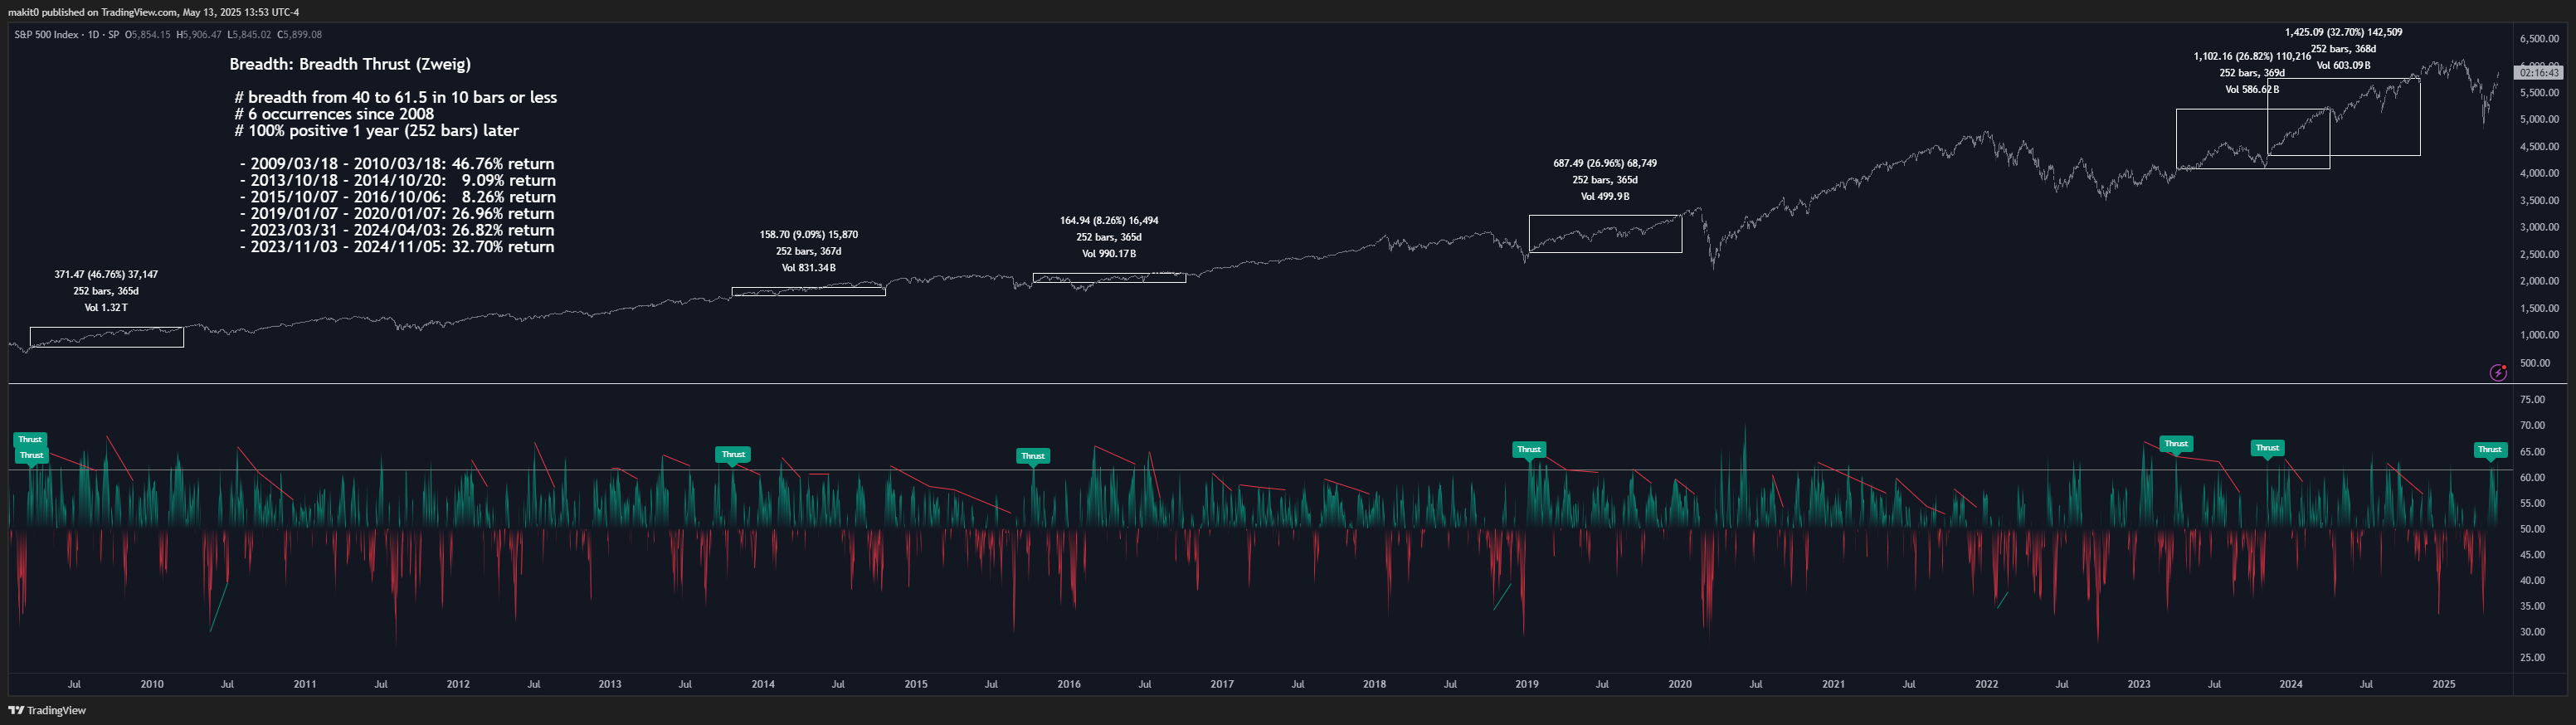Click the 75.00 indicator scale label

click(x=2532, y=400)
